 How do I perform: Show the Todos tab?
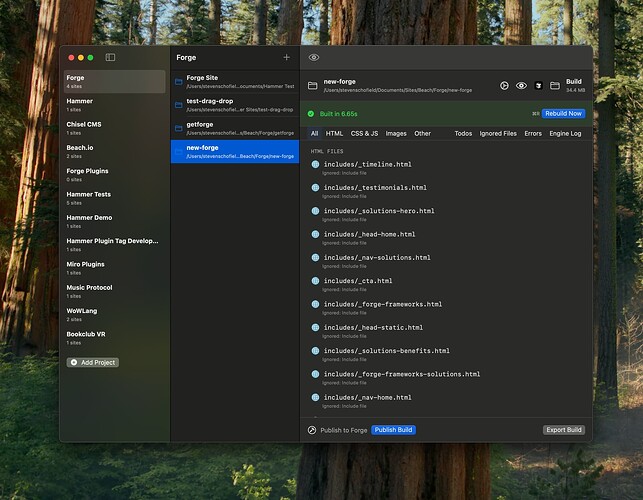463,134
